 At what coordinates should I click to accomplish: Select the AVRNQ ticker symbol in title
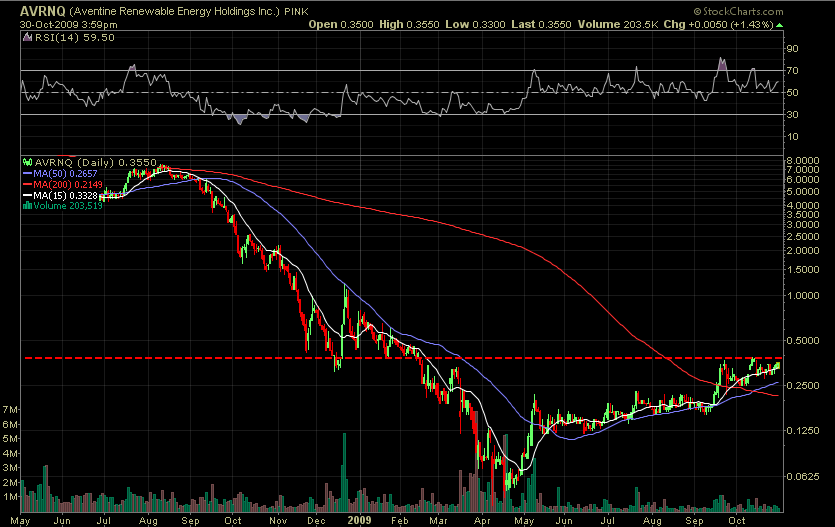click(43, 11)
